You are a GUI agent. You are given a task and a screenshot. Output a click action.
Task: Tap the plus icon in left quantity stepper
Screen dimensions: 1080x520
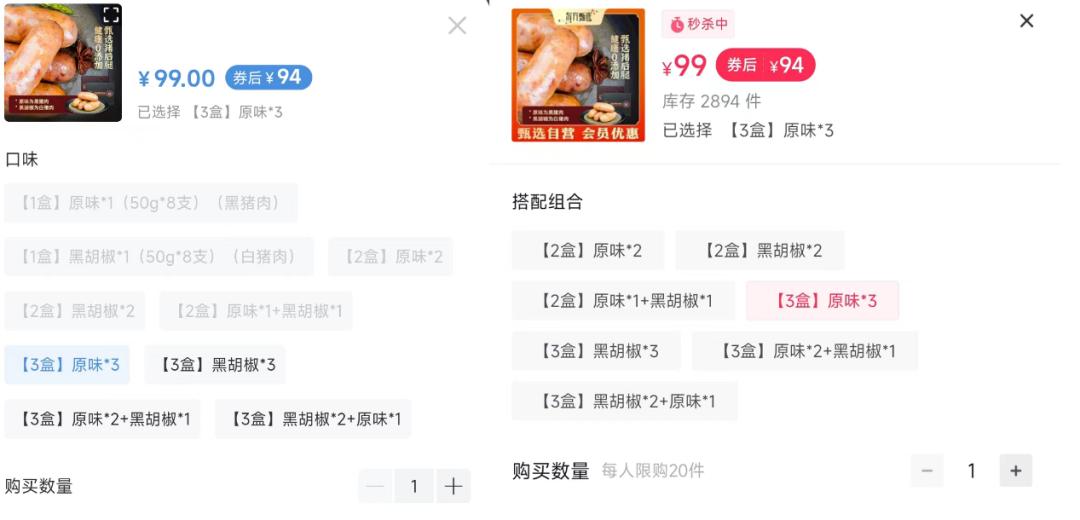click(x=453, y=487)
